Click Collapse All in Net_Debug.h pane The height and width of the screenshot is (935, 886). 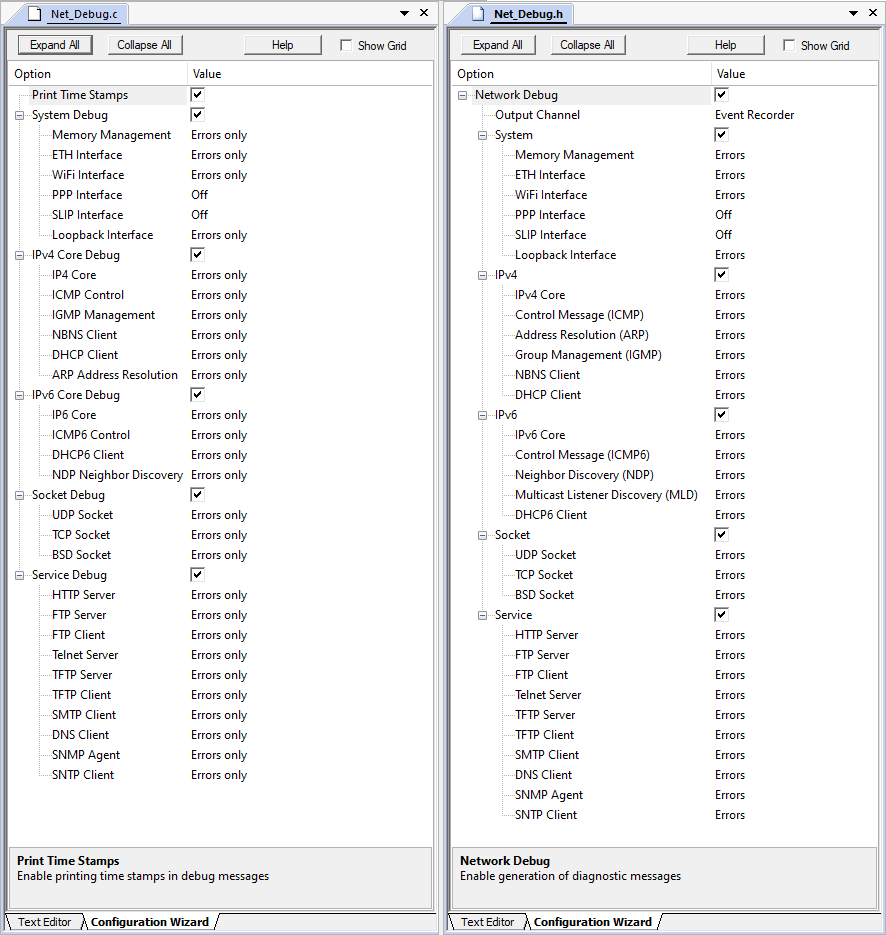(587, 45)
